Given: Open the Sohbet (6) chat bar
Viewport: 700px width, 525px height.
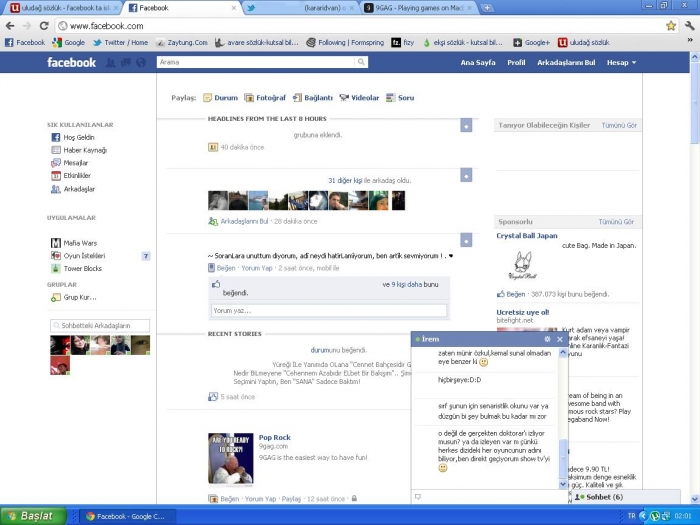Looking at the screenshot, I should pyautogui.click(x=625, y=497).
